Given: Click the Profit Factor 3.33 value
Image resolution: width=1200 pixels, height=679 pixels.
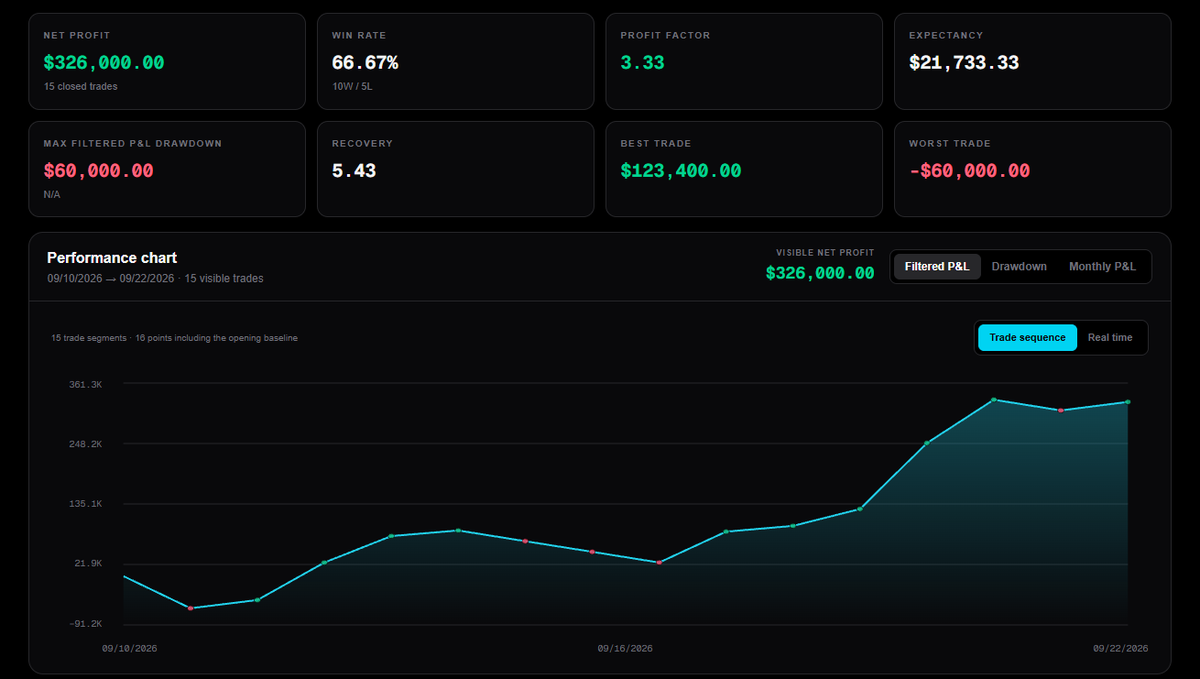Looking at the screenshot, I should coord(642,63).
